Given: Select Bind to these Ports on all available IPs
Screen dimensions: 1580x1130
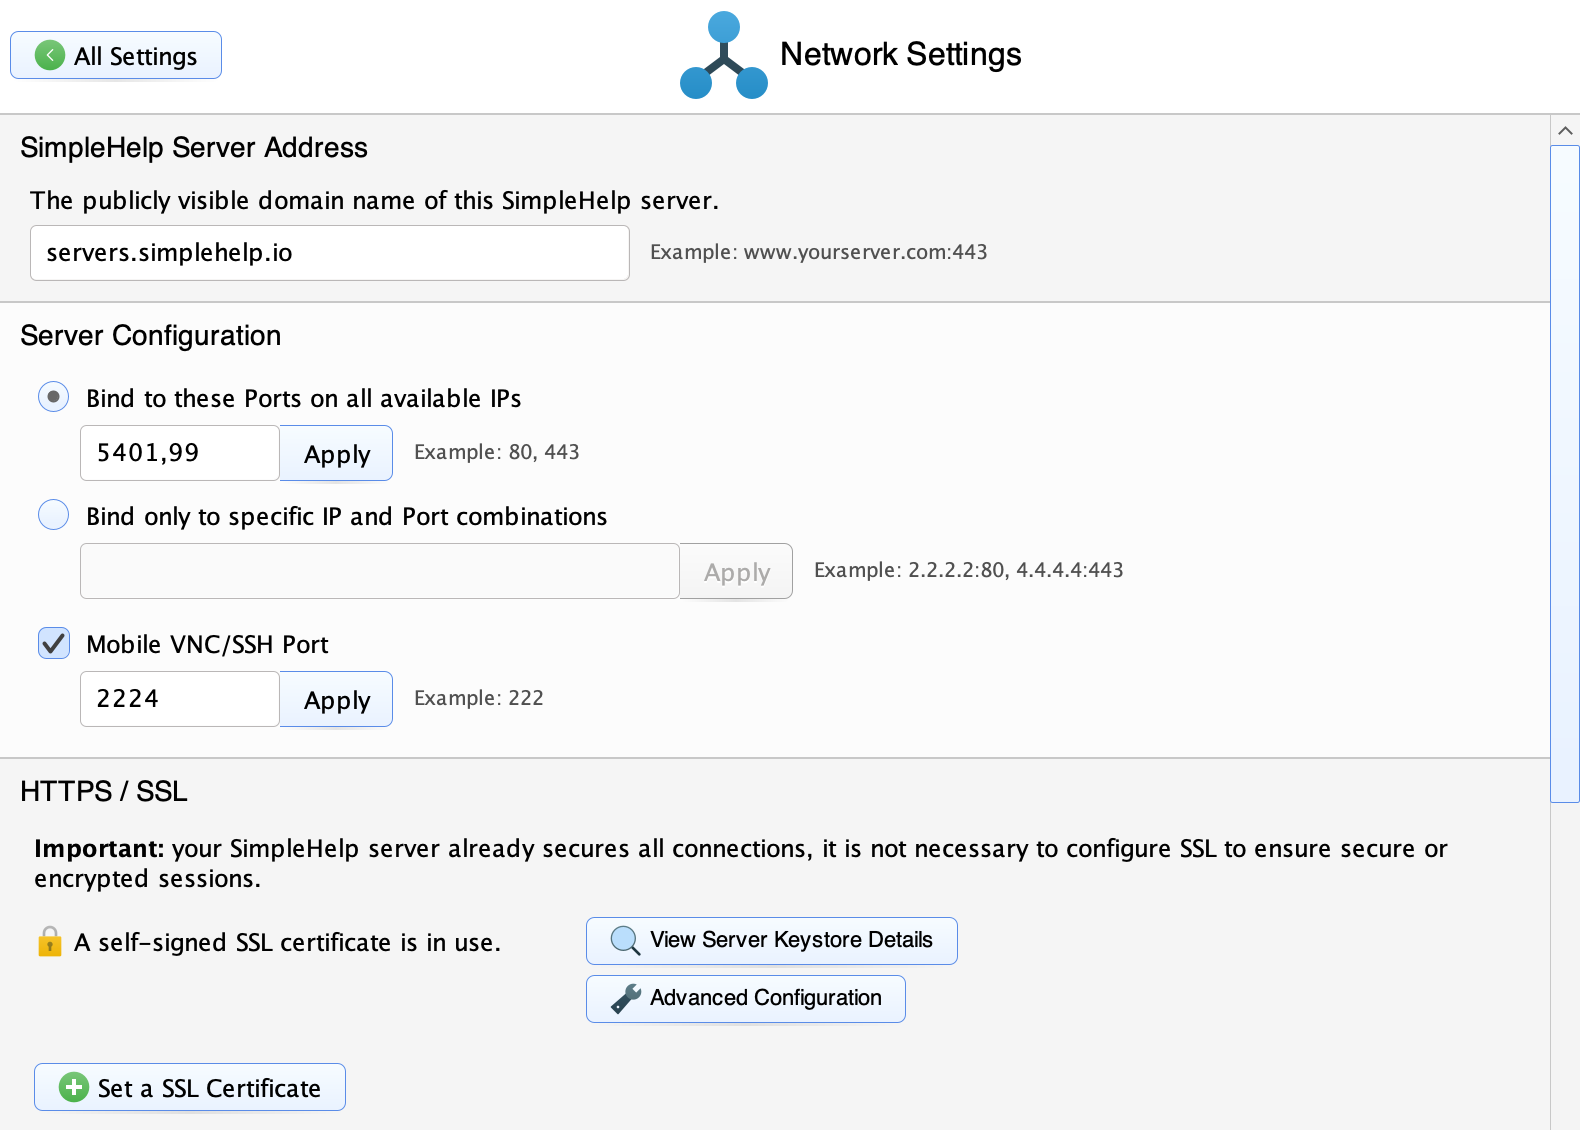Looking at the screenshot, I should pyautogui.click(x=54, y=397).
